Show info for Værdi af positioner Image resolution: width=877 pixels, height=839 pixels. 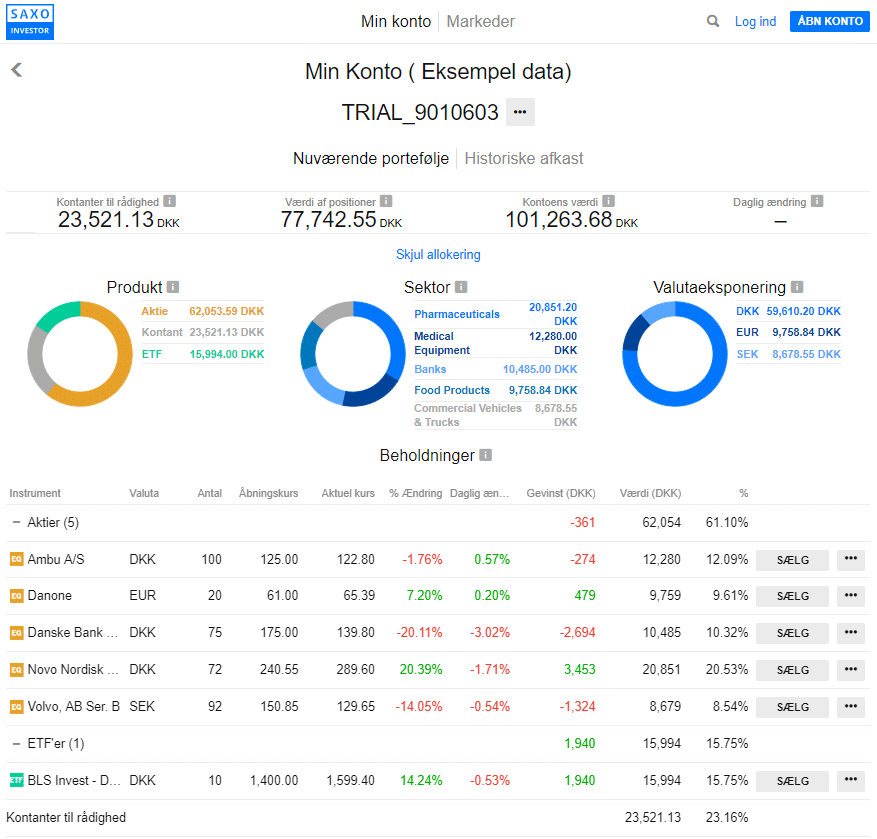point(386,201)
